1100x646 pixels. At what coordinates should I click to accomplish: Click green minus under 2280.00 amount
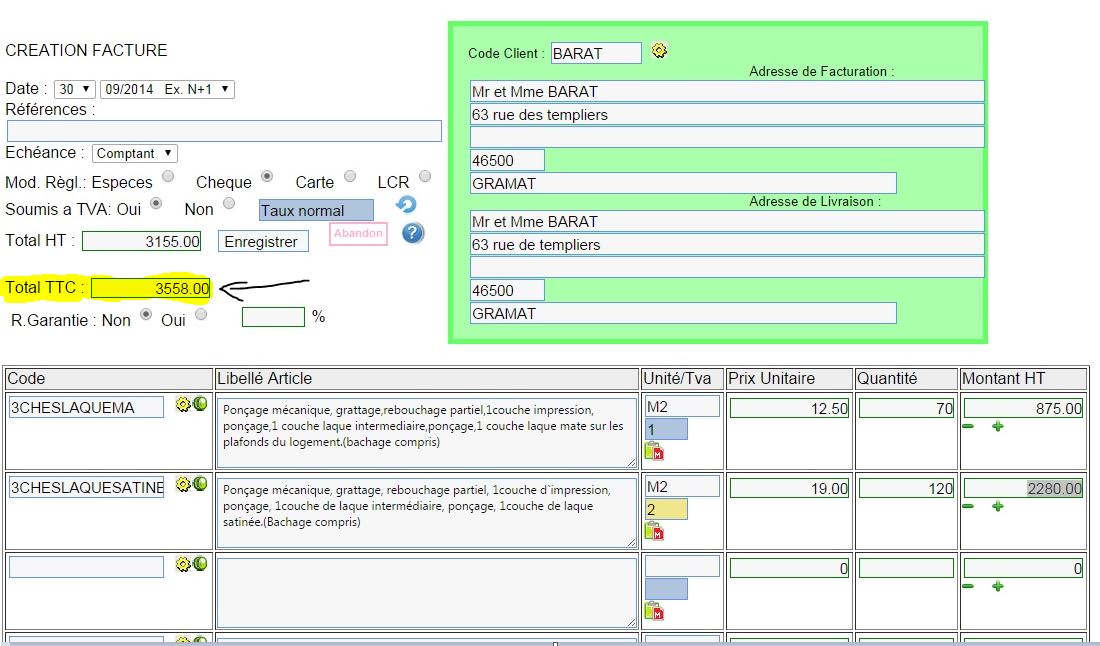[x=968, y=506]
